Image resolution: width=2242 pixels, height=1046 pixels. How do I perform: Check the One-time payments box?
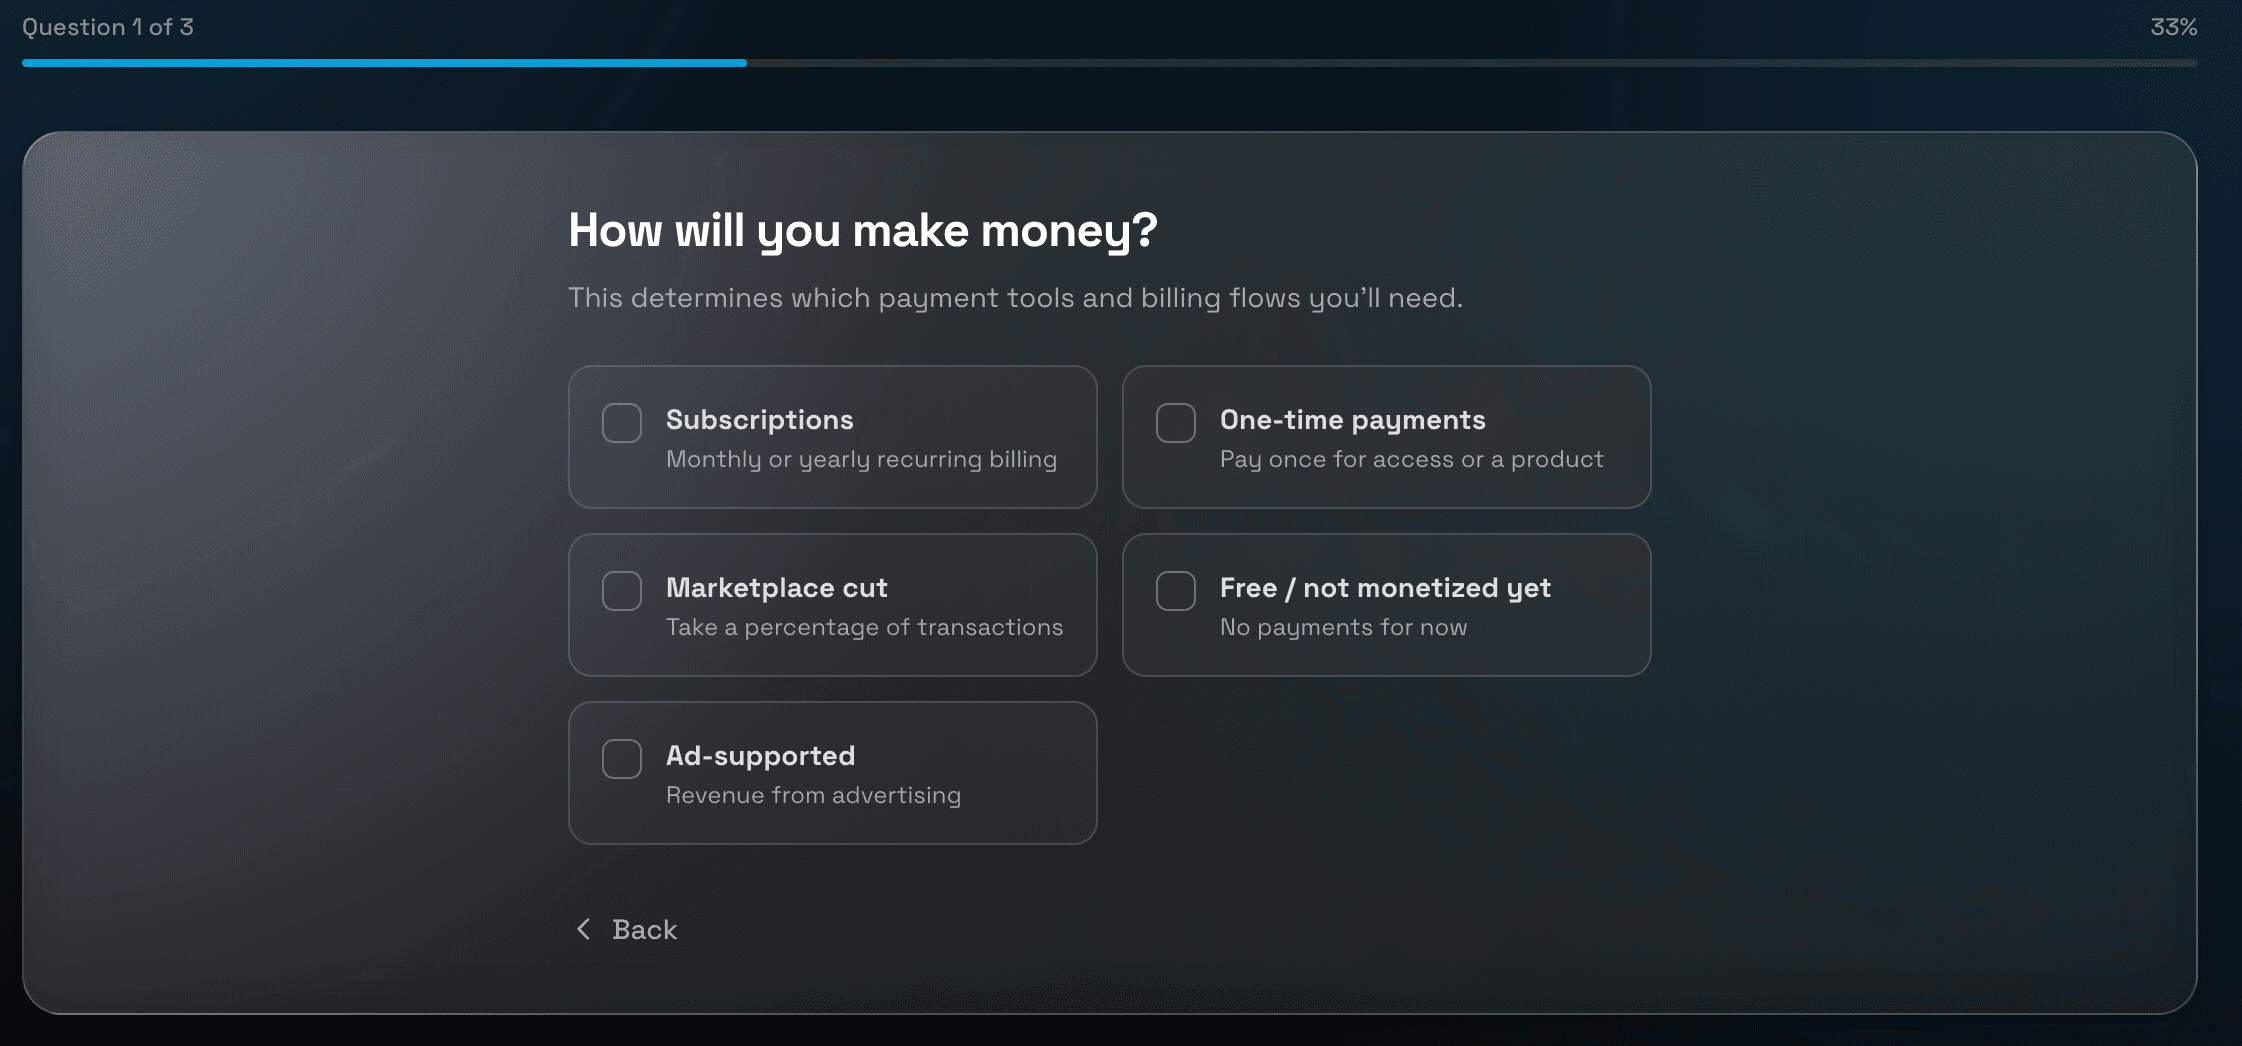pyautogui.click(x=1175, y=423)
